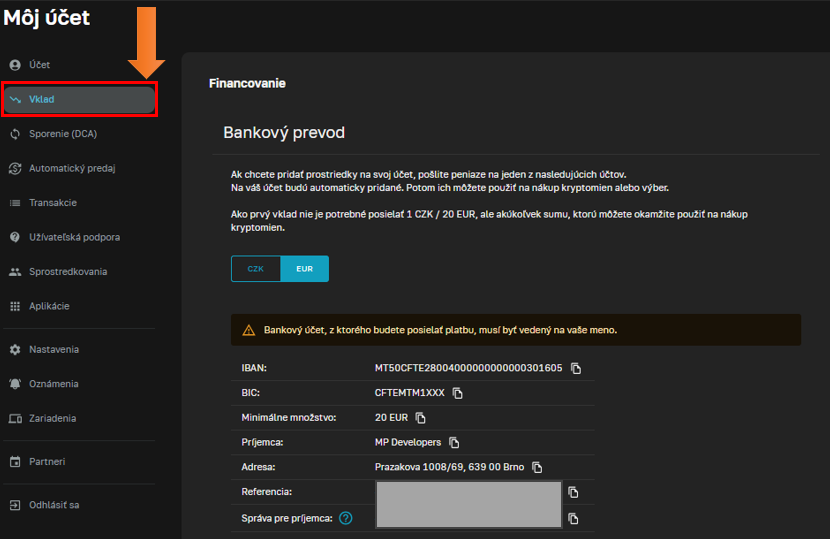This screenshot has height=539, width=830.
Task: Copy the minimum amount 20 EUR
Action: (421, 418)
